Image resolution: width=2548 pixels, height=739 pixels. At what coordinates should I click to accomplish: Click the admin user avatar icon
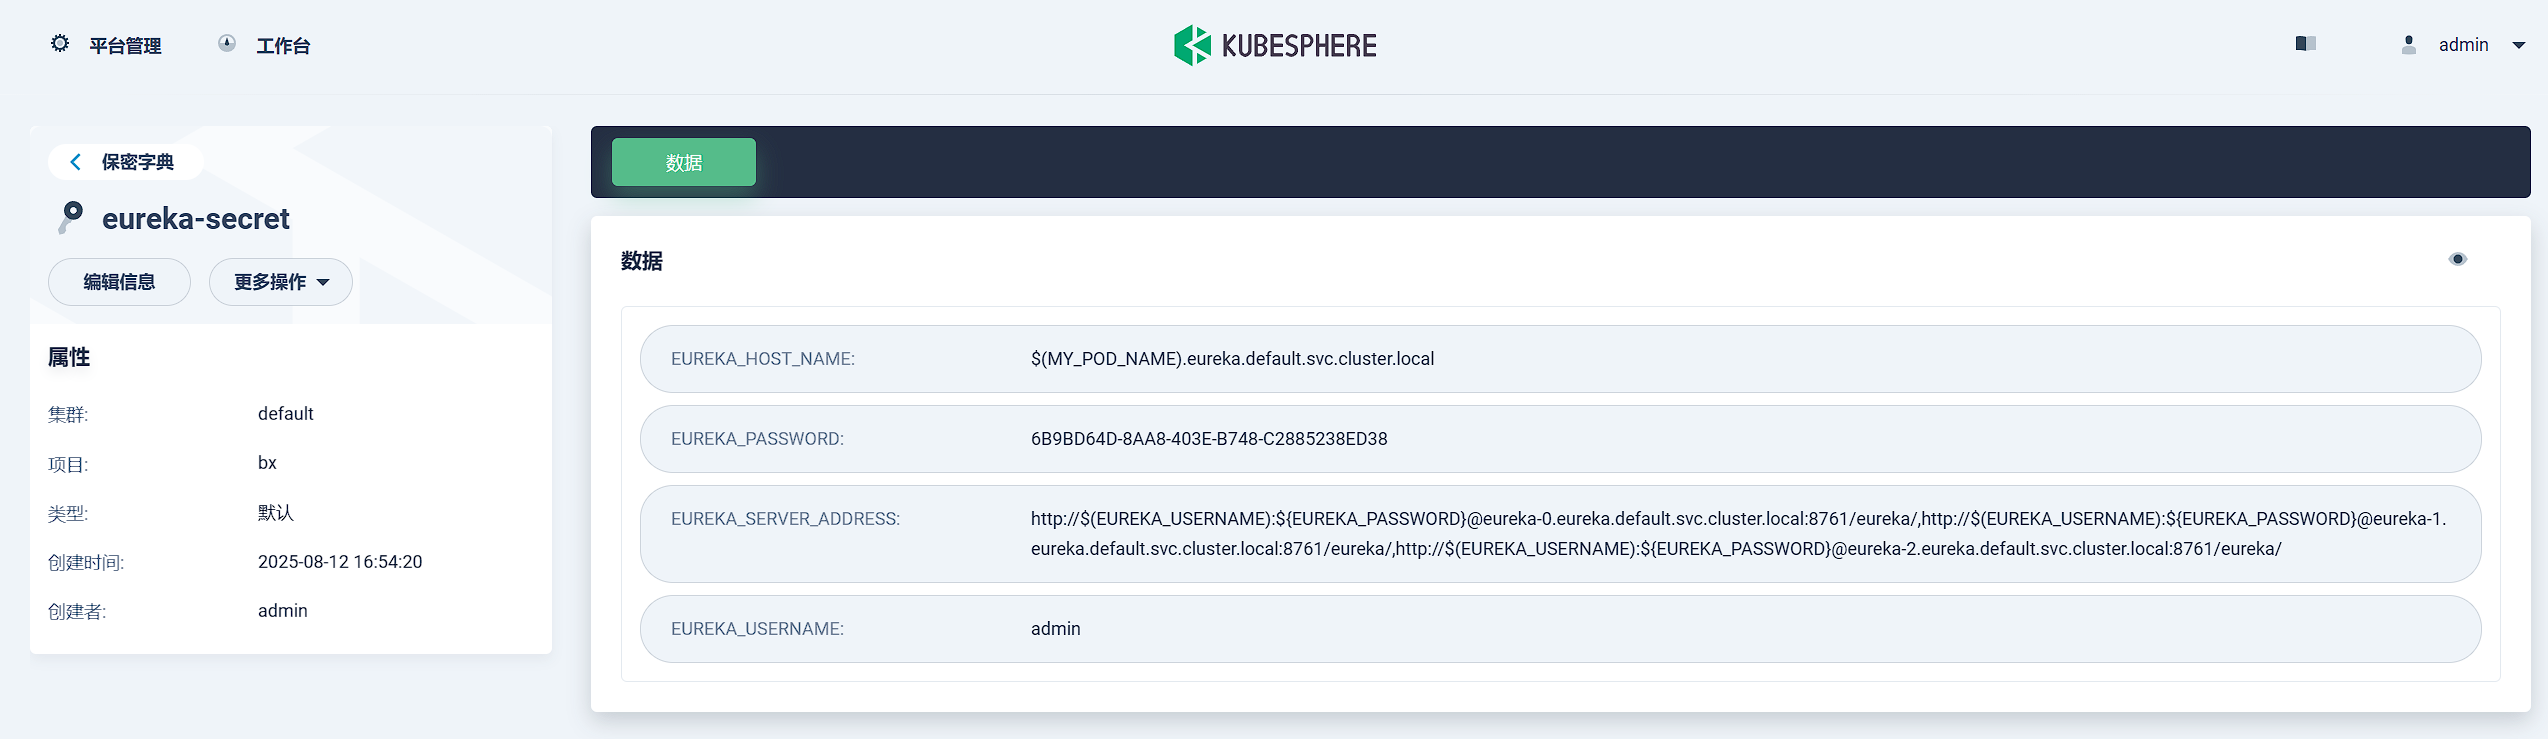(2408, 45)
